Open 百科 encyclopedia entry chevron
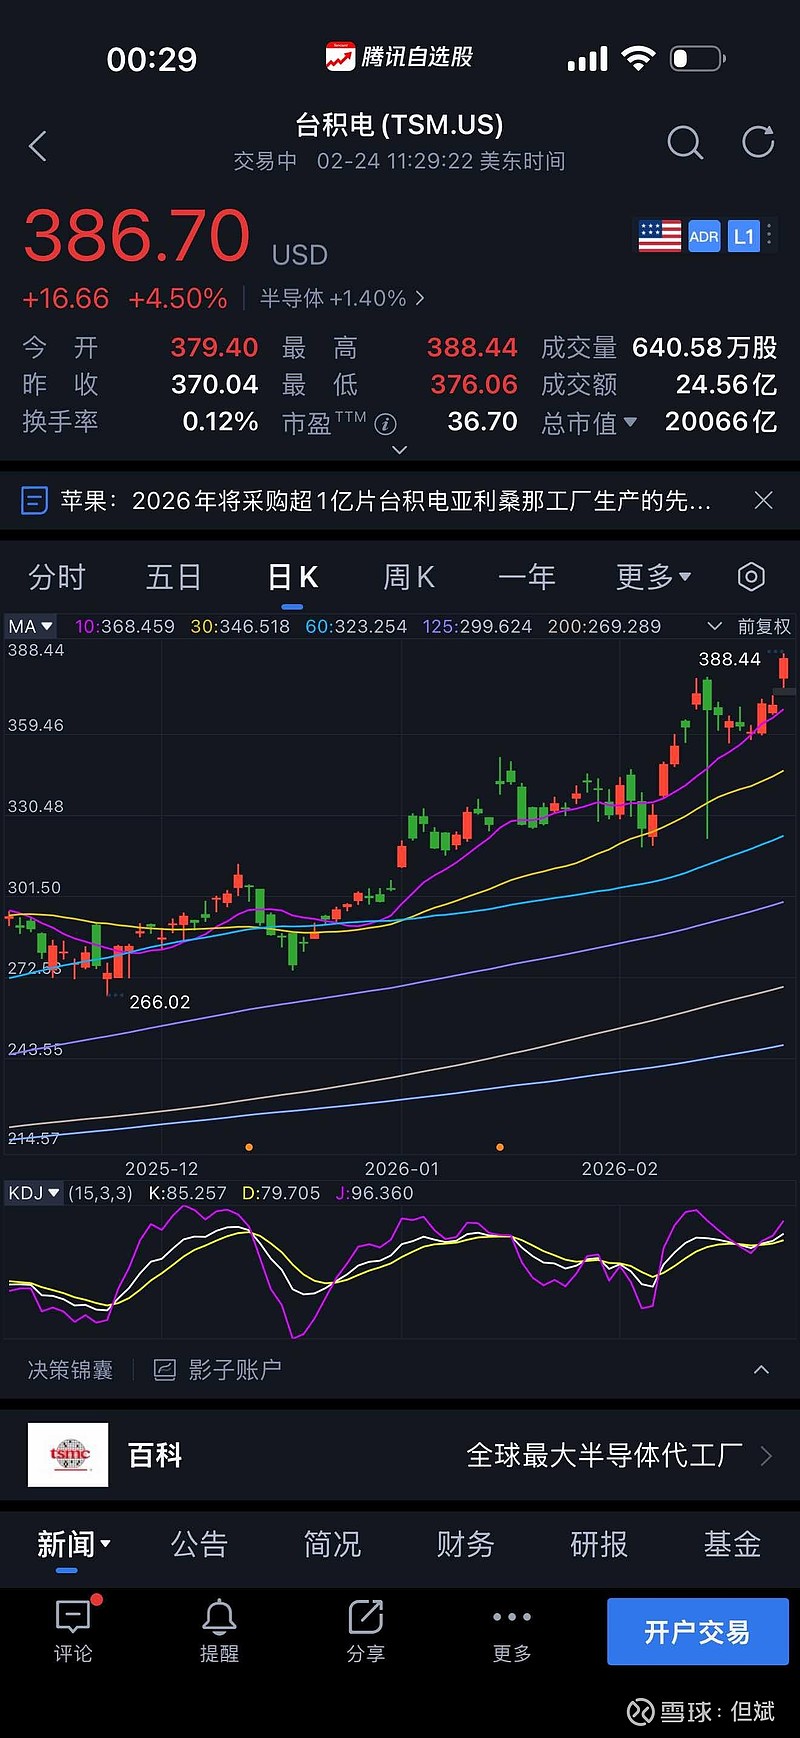This screenshot has width=800, height=1738. pos(766,1456)
